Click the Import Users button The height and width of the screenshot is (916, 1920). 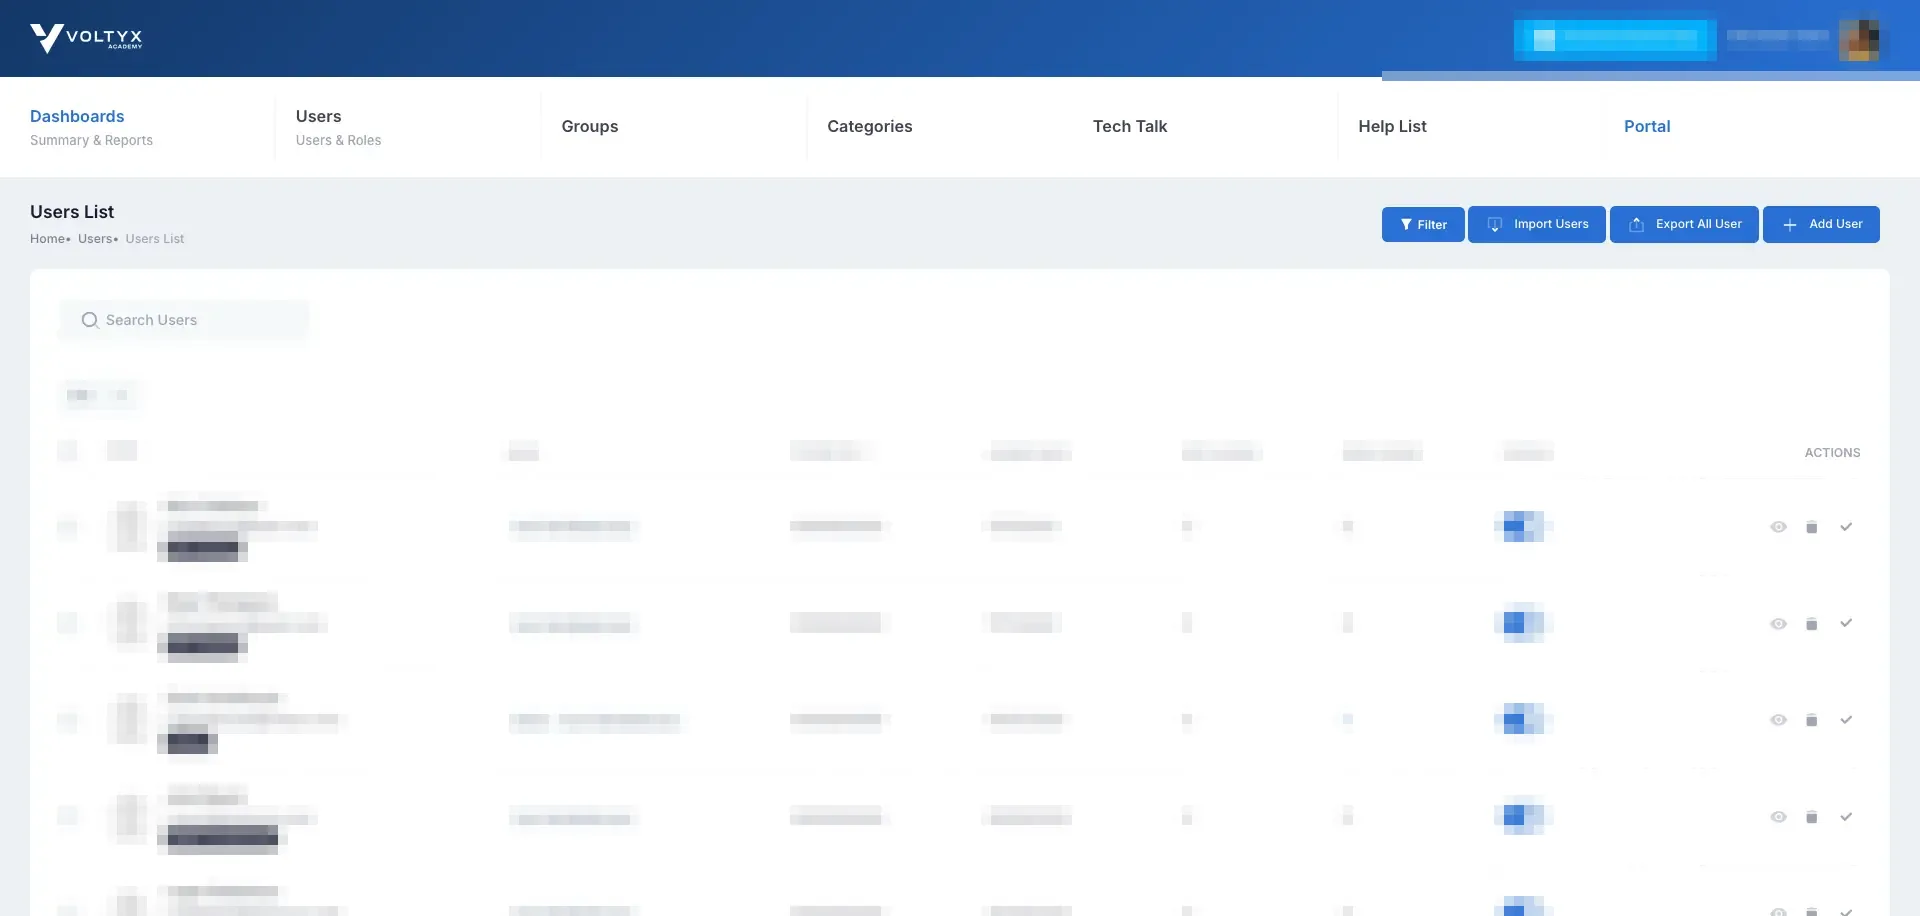click(x=1537, y=225)
